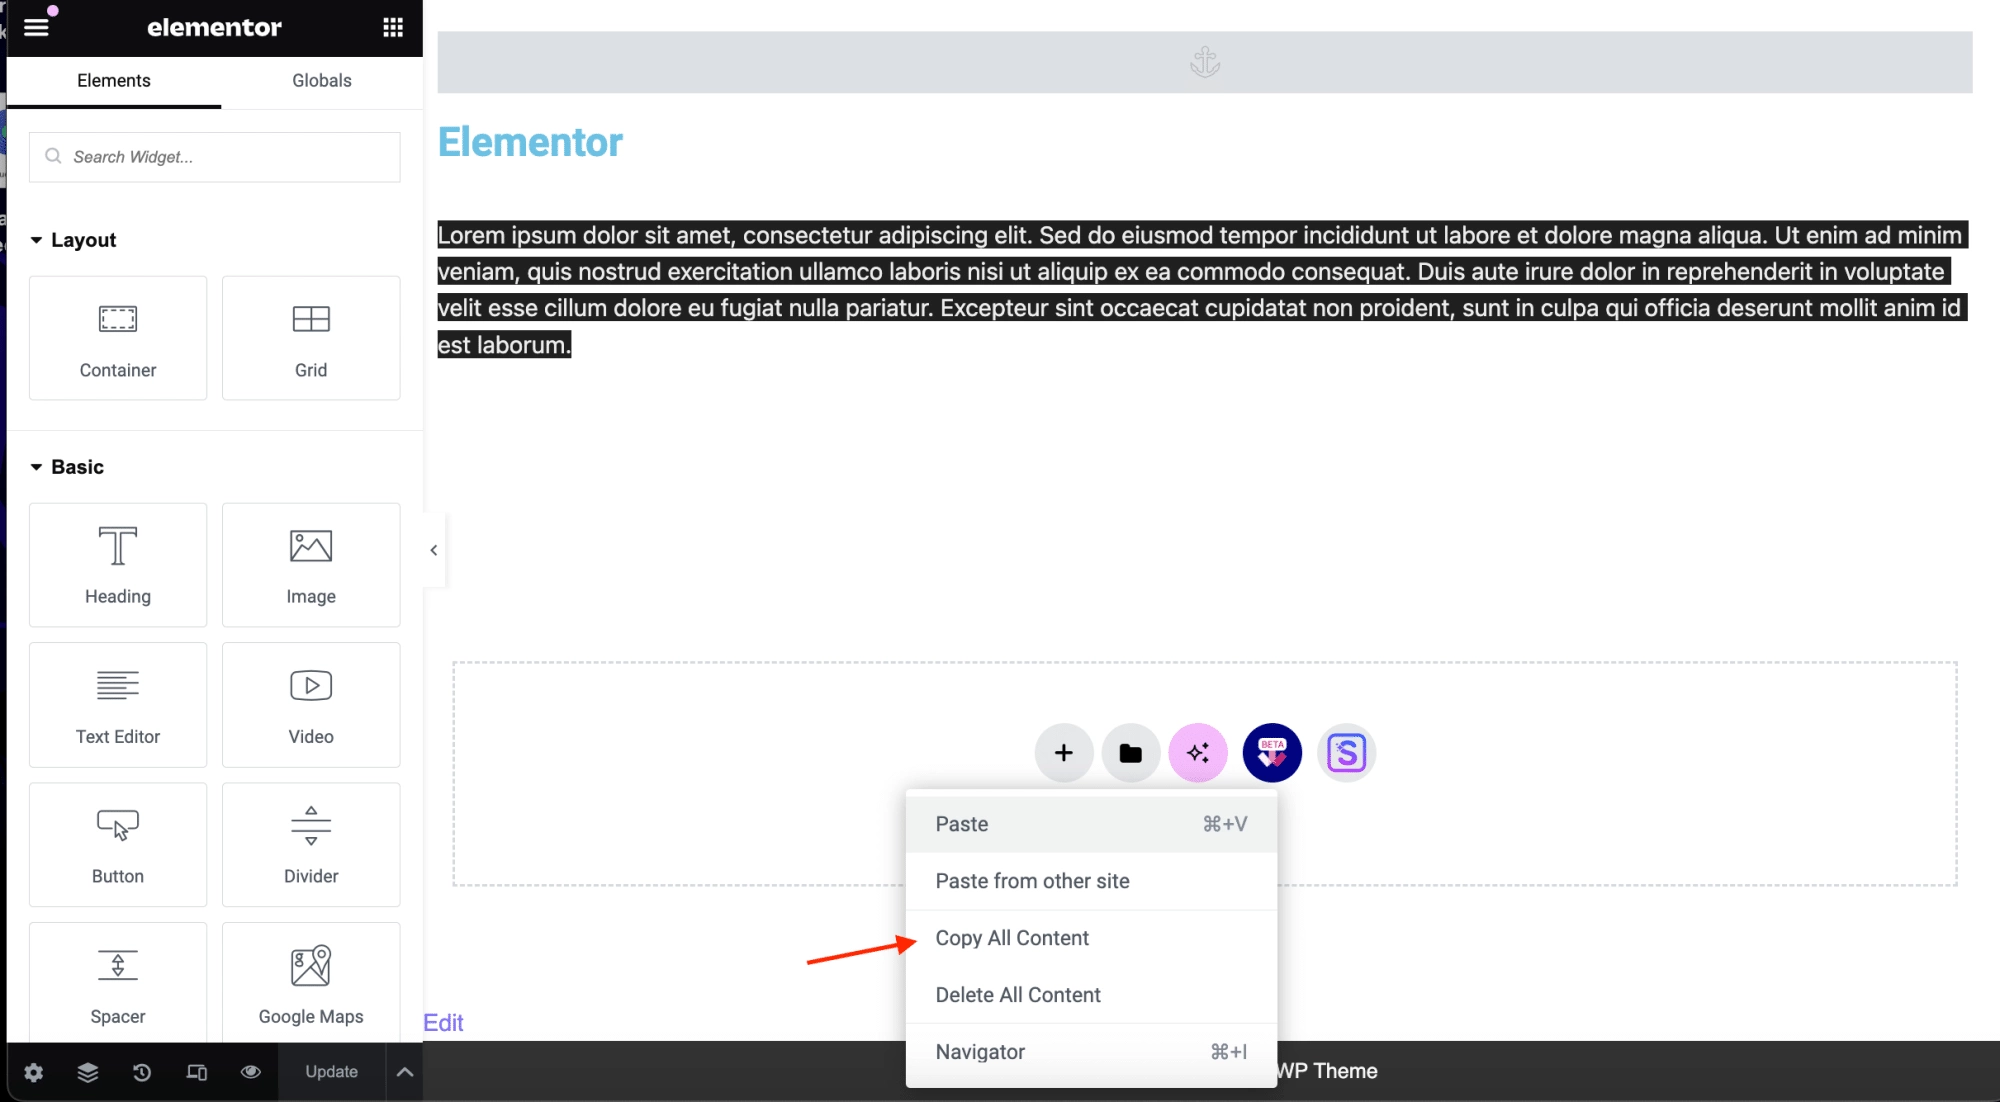Expand the Basic section
This screenshot has height=1102, width=2000.
tap(76, 467)
